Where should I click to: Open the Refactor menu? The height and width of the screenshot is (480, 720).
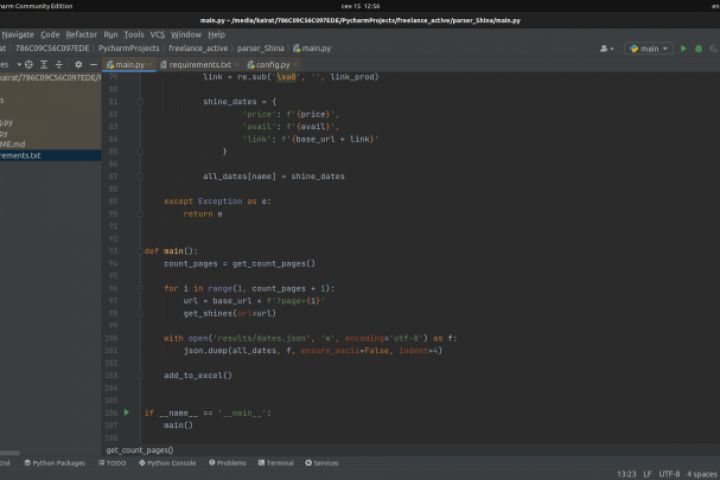click(x=81, y=34)
